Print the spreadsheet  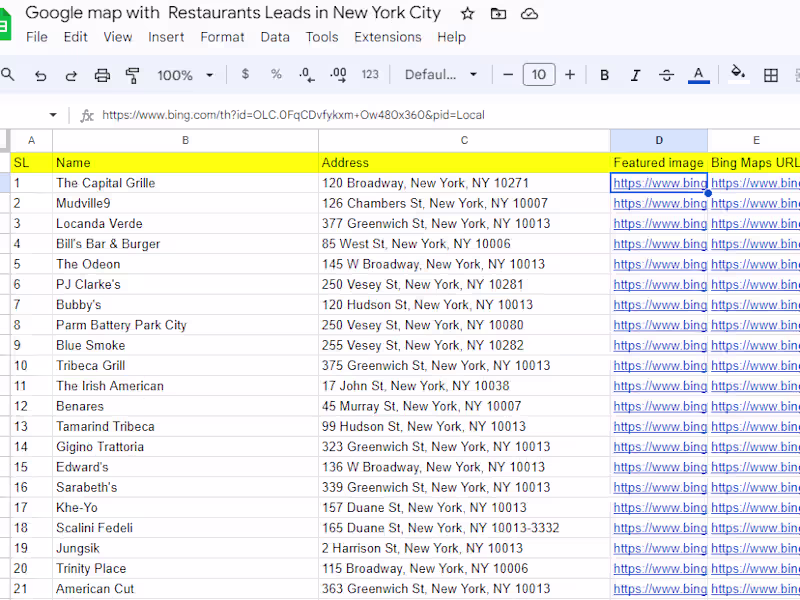tap(102, 76)
